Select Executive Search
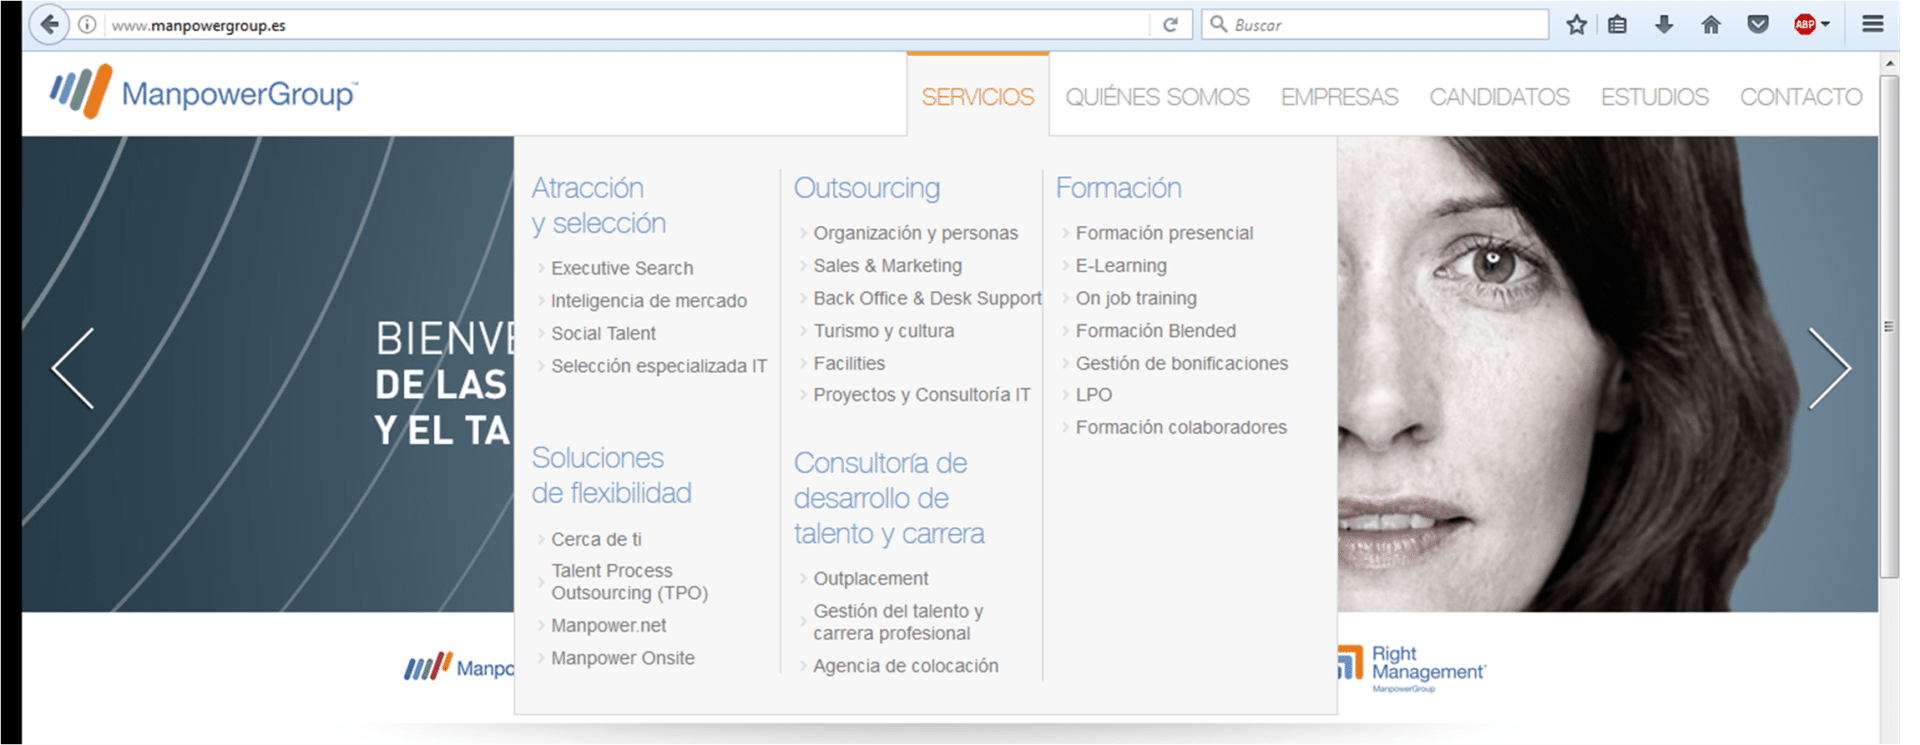This screenshot has width=1920, height=745. click(622, 268)
